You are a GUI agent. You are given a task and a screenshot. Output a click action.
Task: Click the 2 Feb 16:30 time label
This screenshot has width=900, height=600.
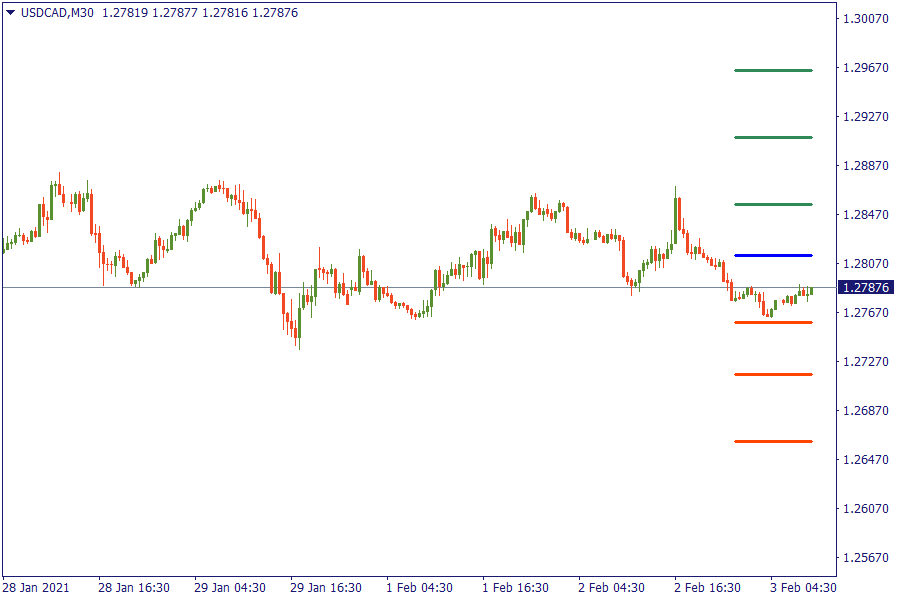coord(707,586)
